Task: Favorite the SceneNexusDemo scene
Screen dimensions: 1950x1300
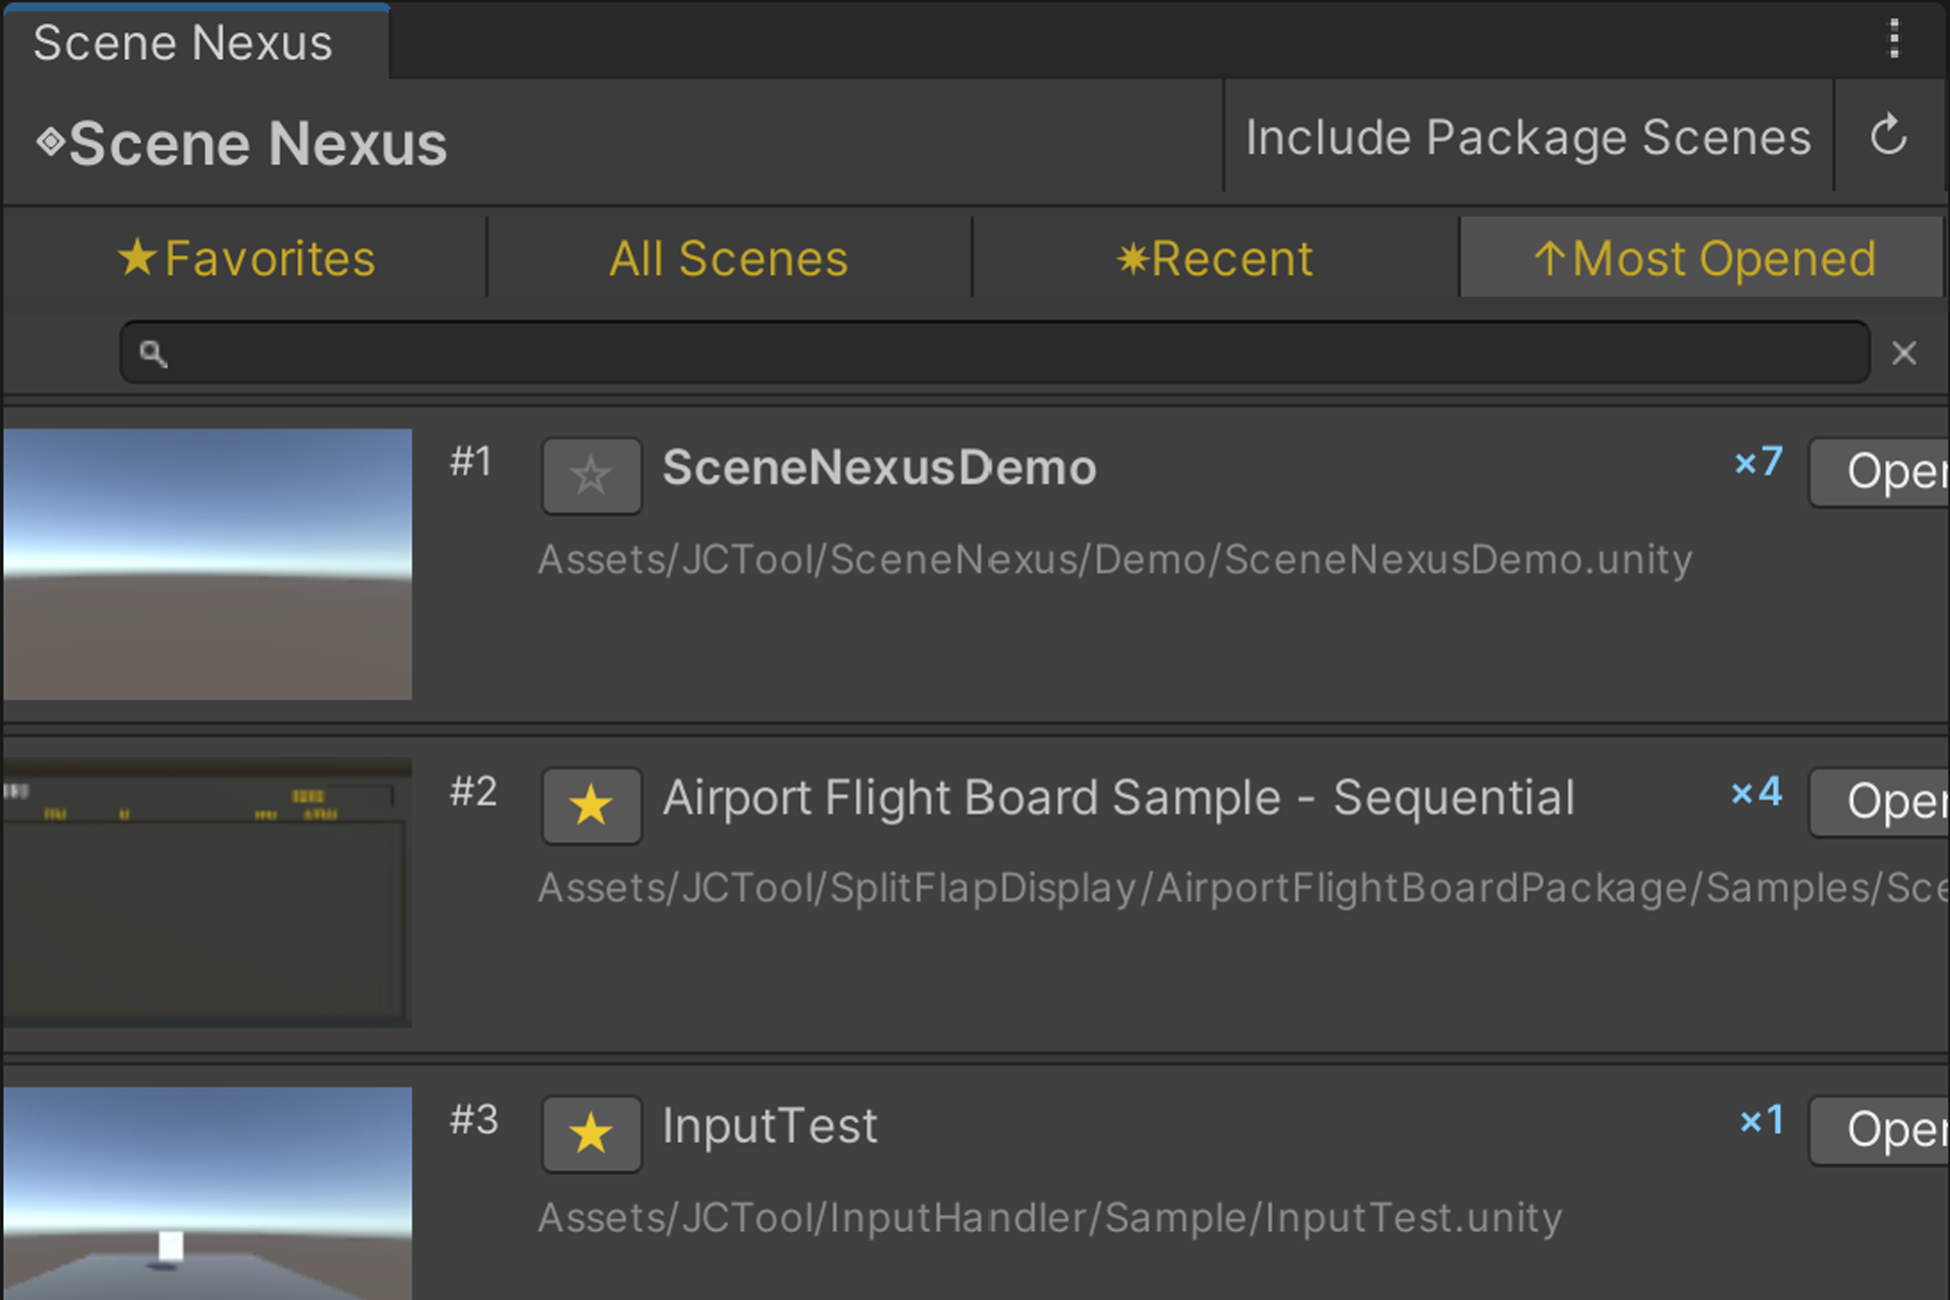Action: coord(591,475)
